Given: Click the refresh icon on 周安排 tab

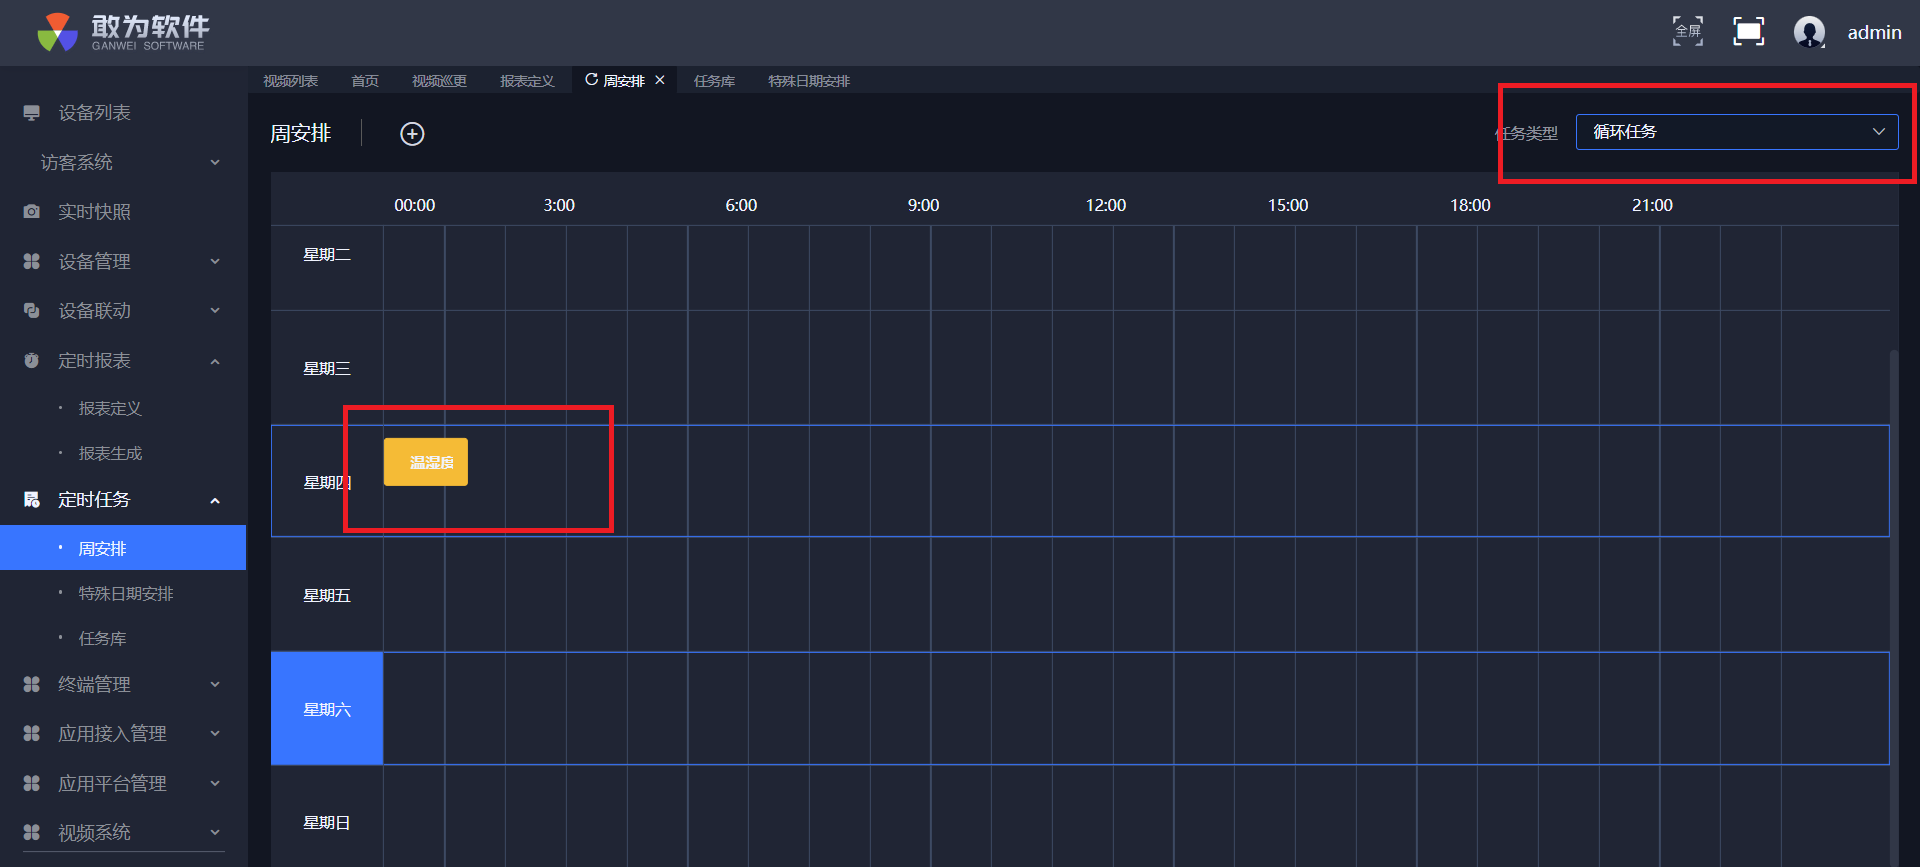Looking at the screenshot, I should (x=591, y=80).
